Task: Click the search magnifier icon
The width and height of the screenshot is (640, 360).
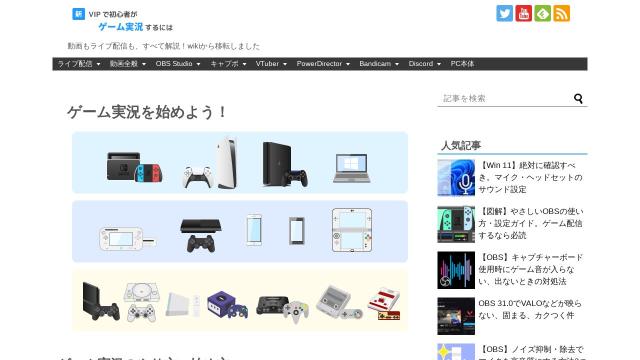Action: (x=578, y=98)
